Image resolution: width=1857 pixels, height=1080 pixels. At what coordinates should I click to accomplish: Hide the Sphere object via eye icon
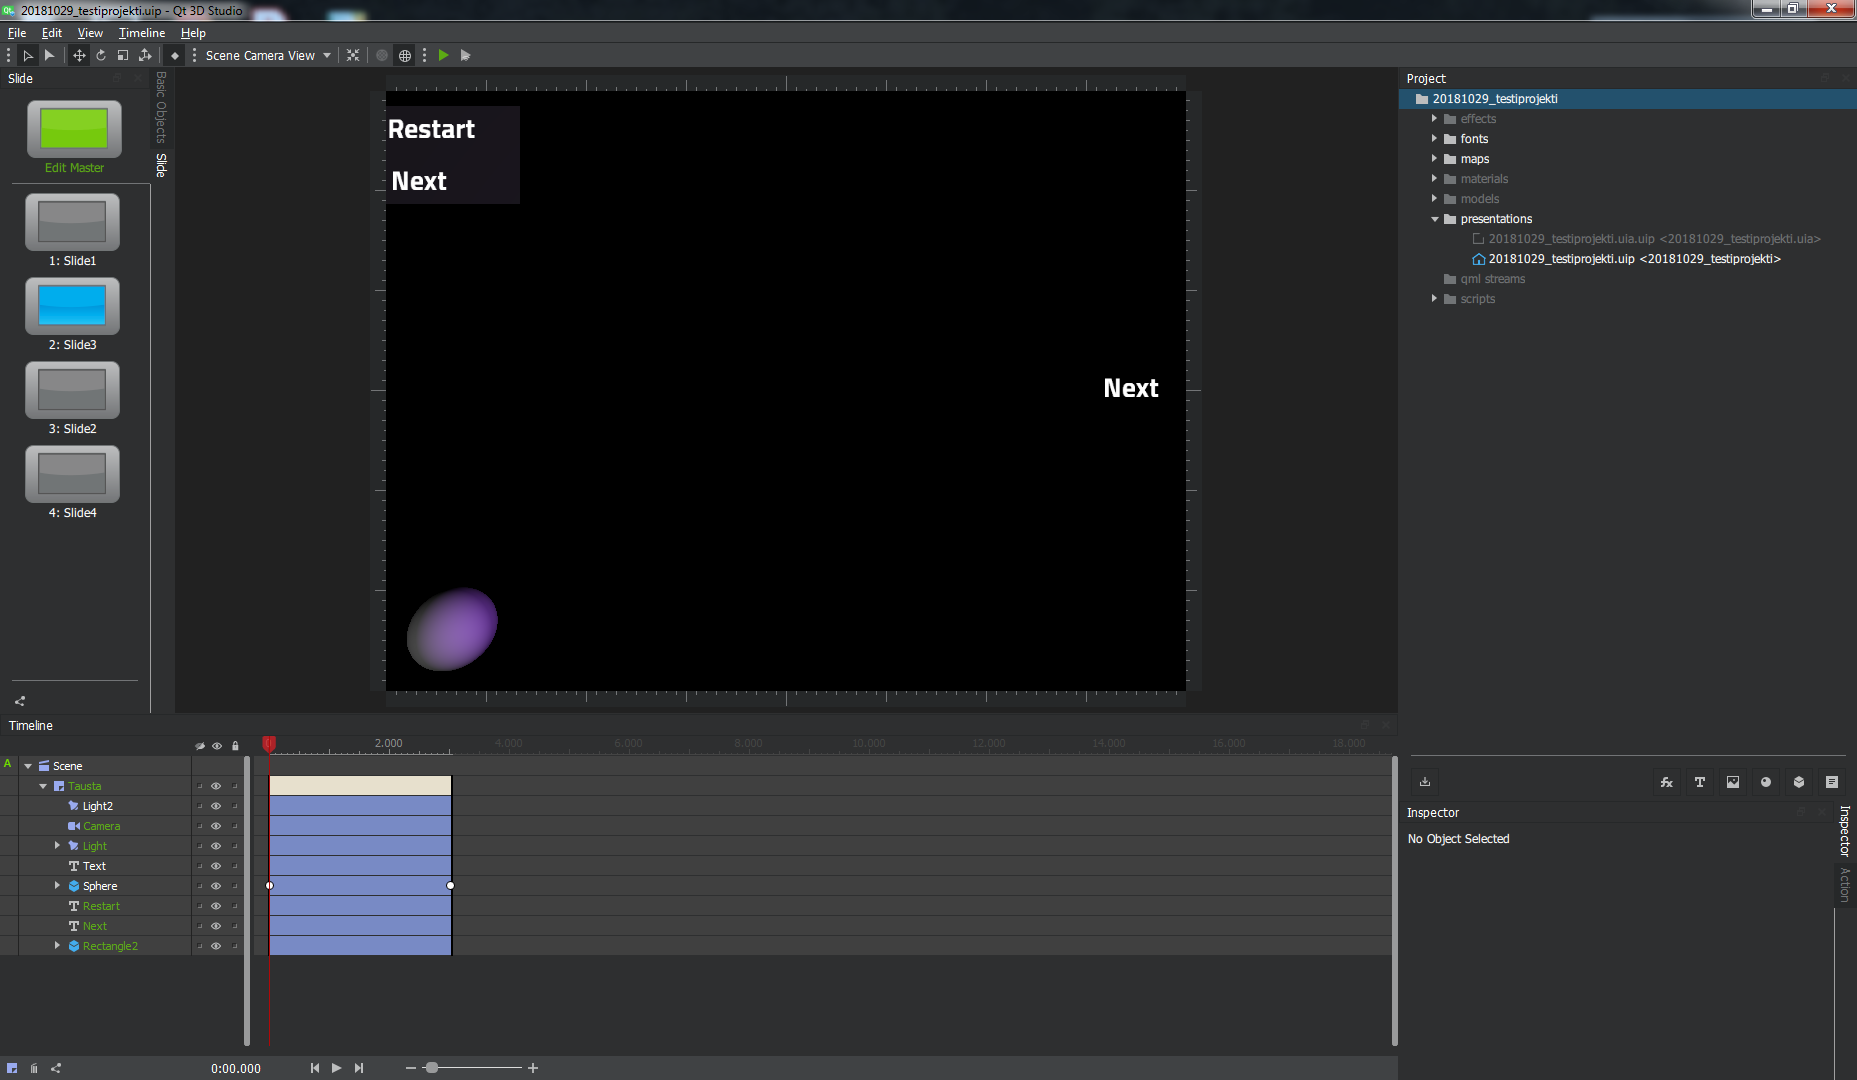tap(216, 886)
